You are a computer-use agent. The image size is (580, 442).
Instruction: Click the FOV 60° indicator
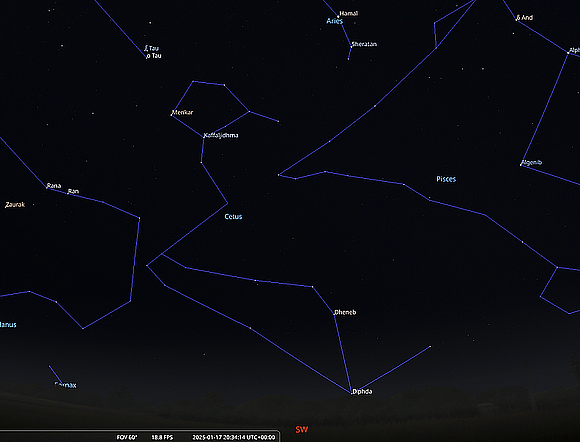coord(127,437)
